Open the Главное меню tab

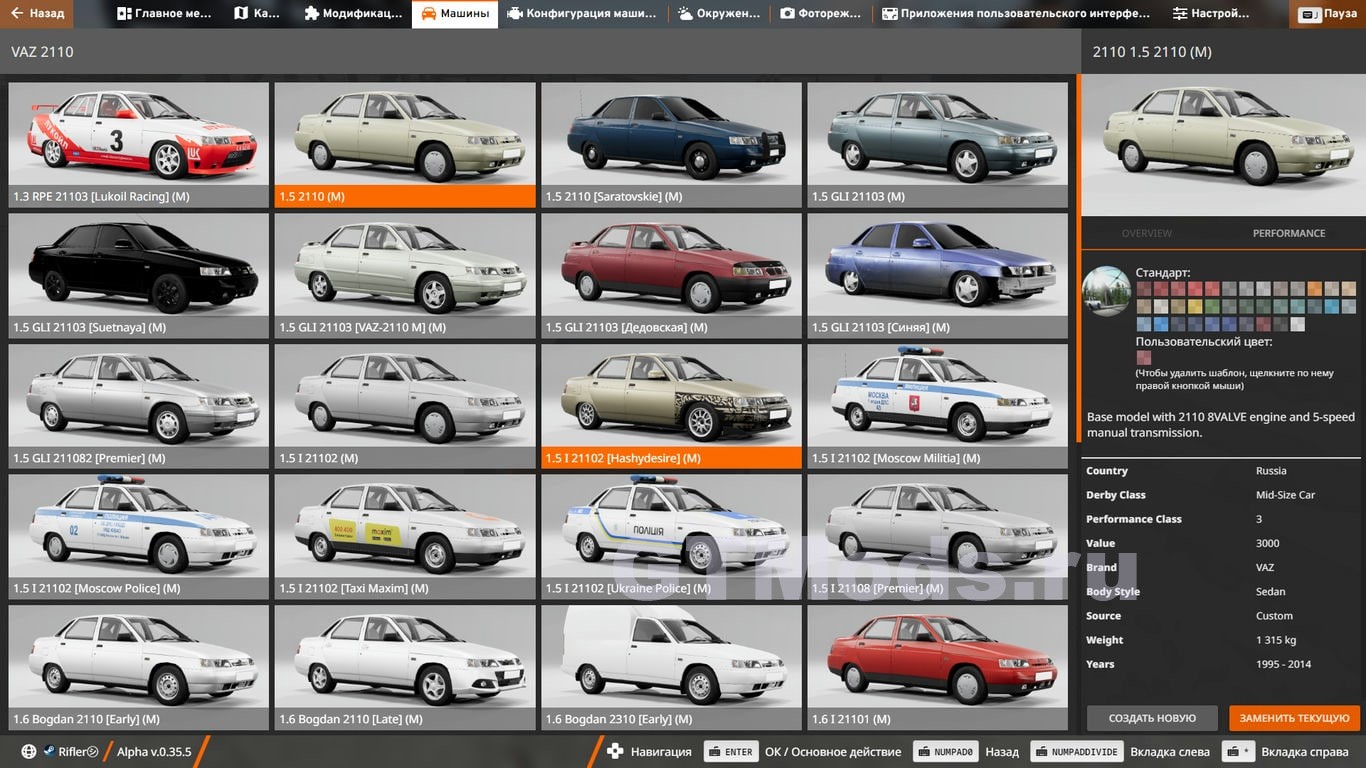pos(164,14)
